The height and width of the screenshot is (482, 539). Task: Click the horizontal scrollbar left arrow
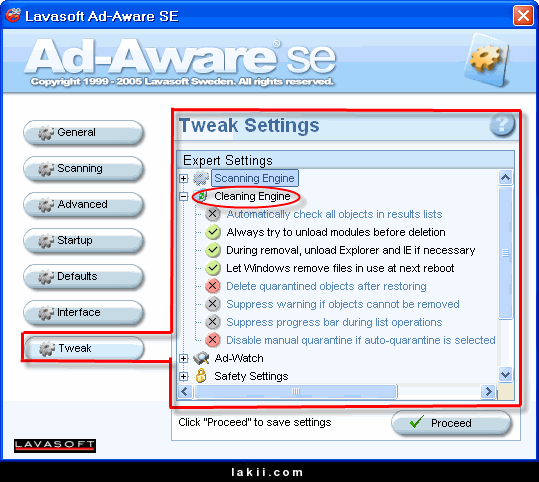coord(185,392)
